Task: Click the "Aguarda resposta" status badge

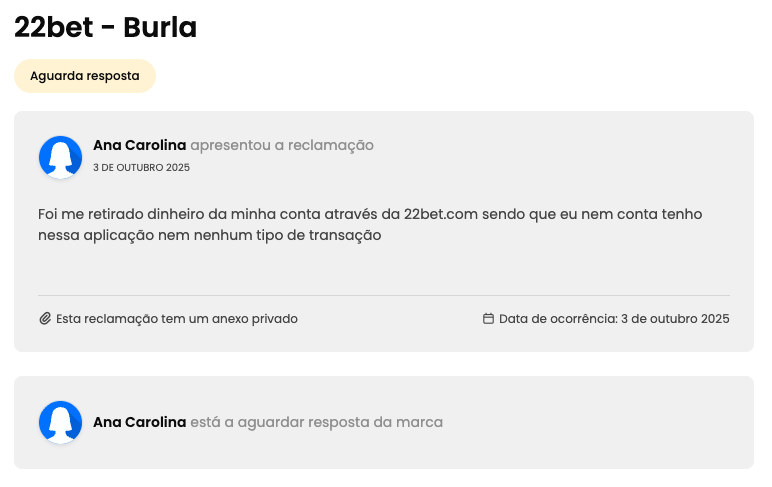Action: pos(85,76)
